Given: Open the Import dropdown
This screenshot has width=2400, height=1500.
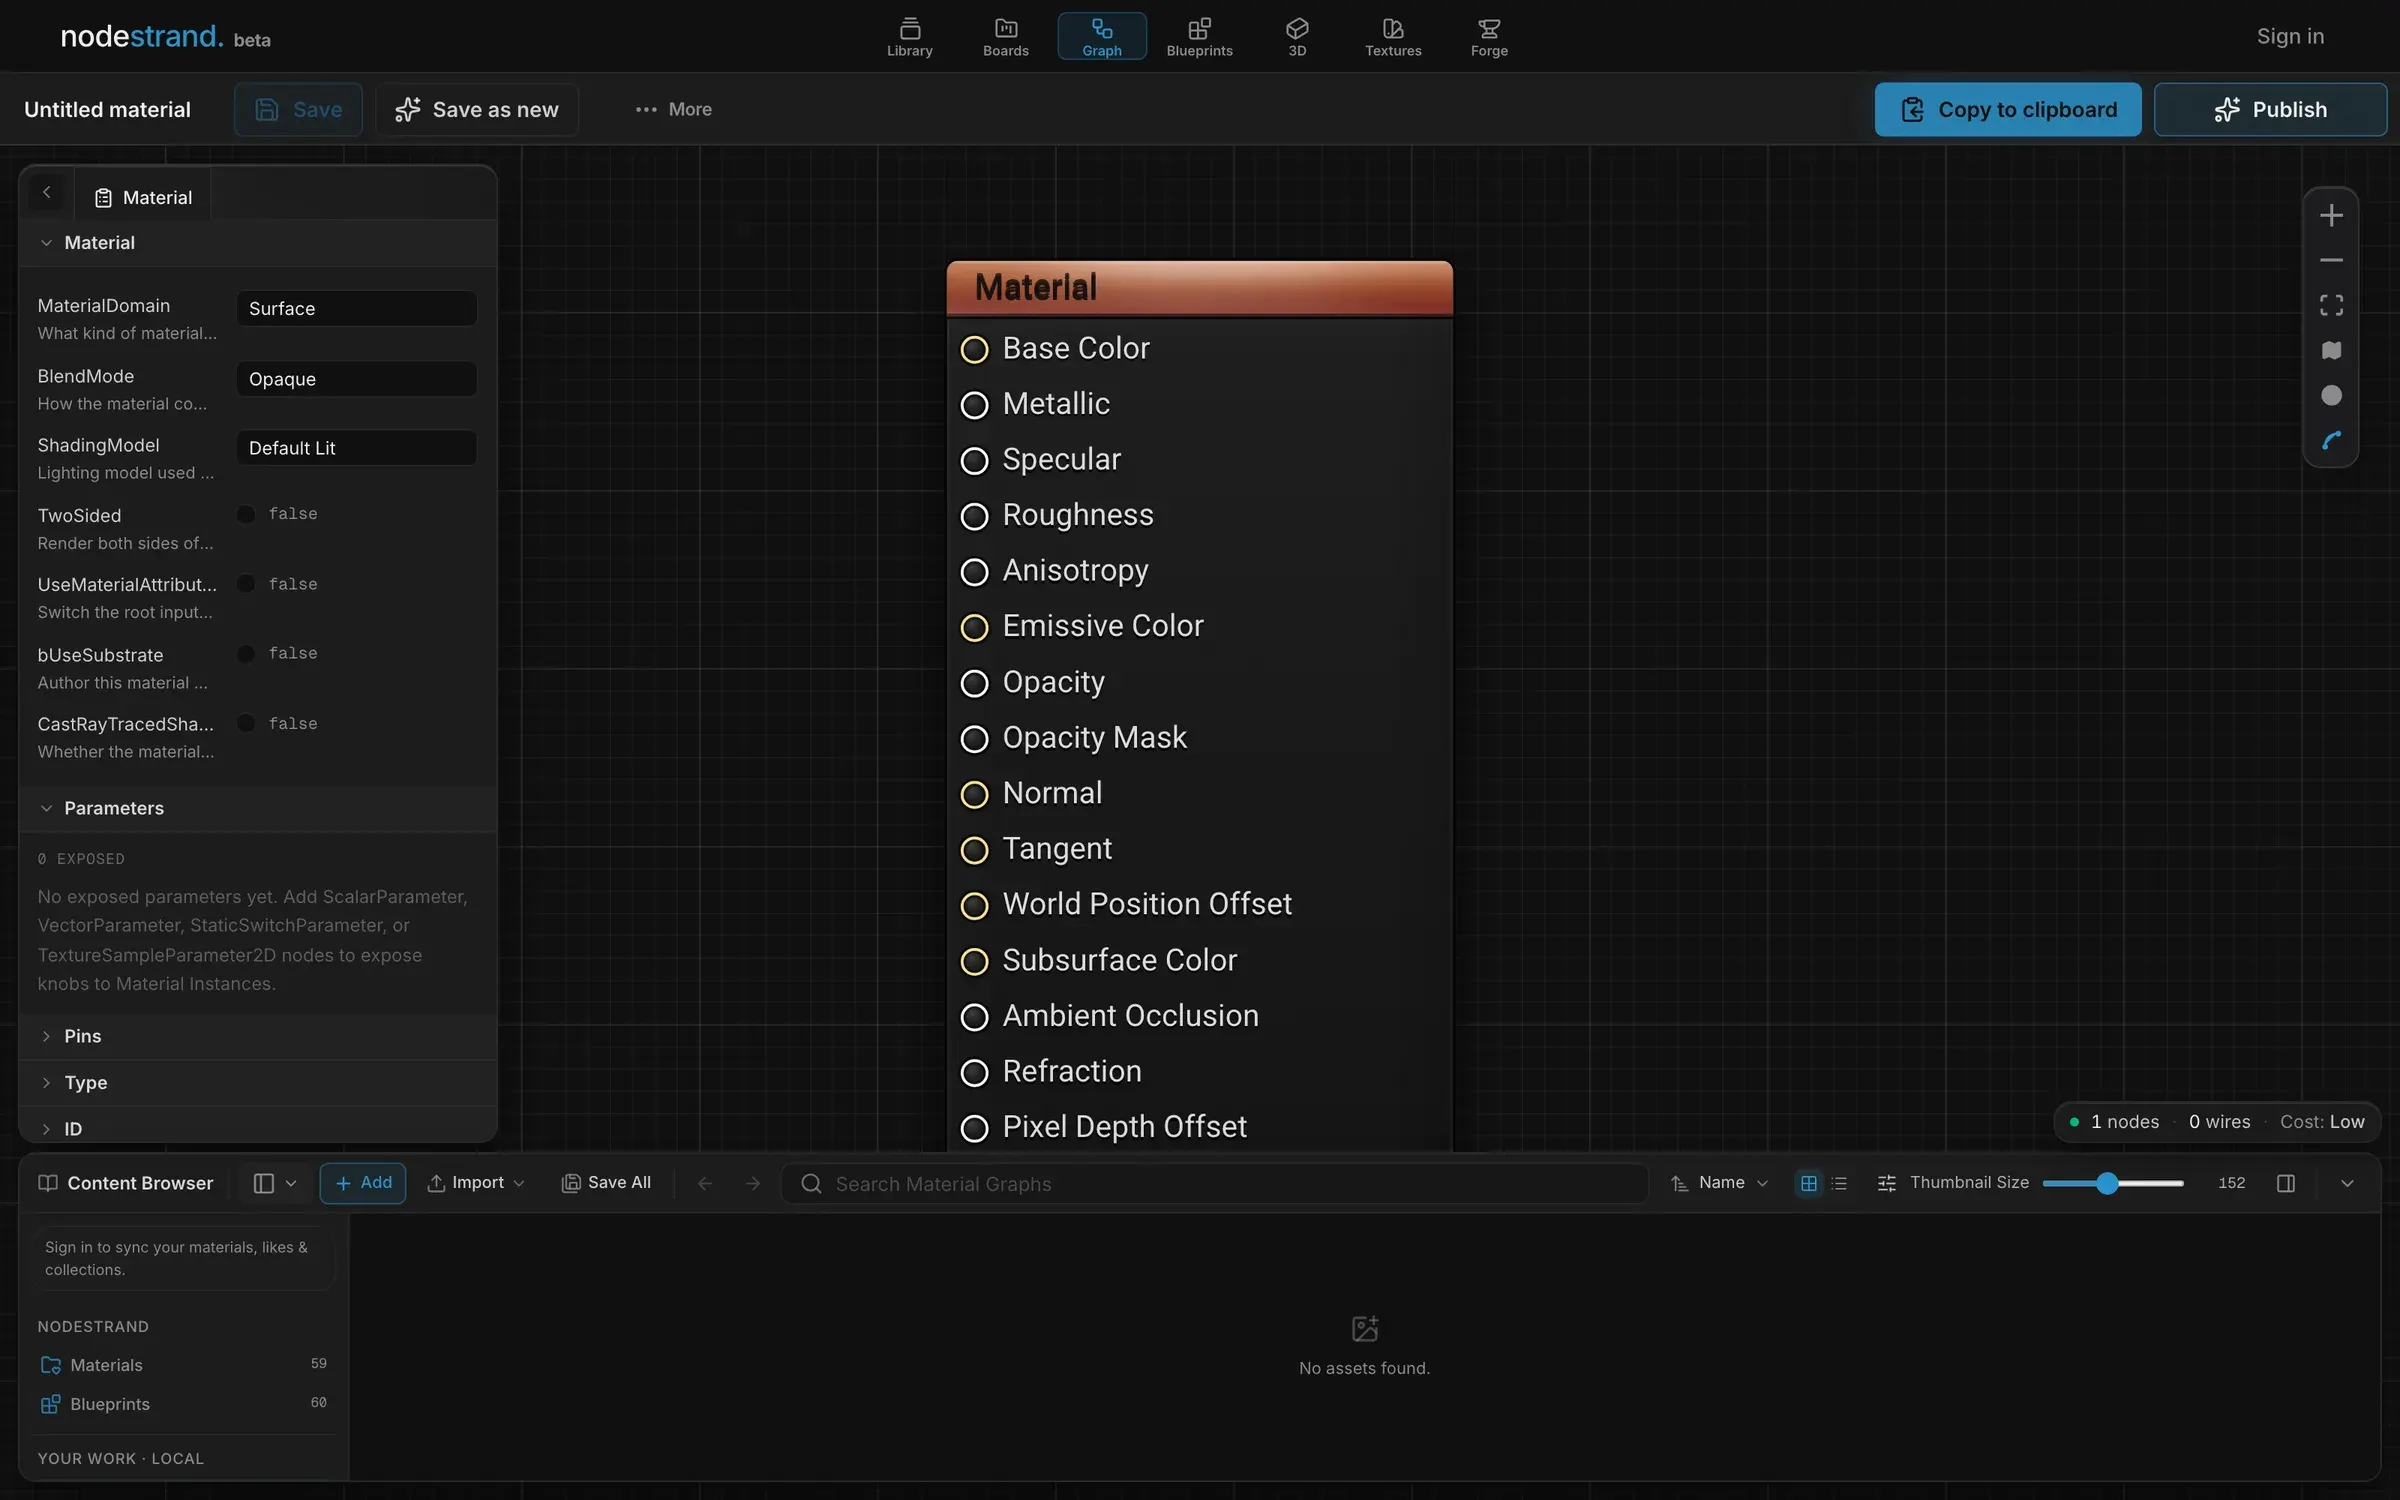Looking at the screenshot, I should pos(475,1184).
